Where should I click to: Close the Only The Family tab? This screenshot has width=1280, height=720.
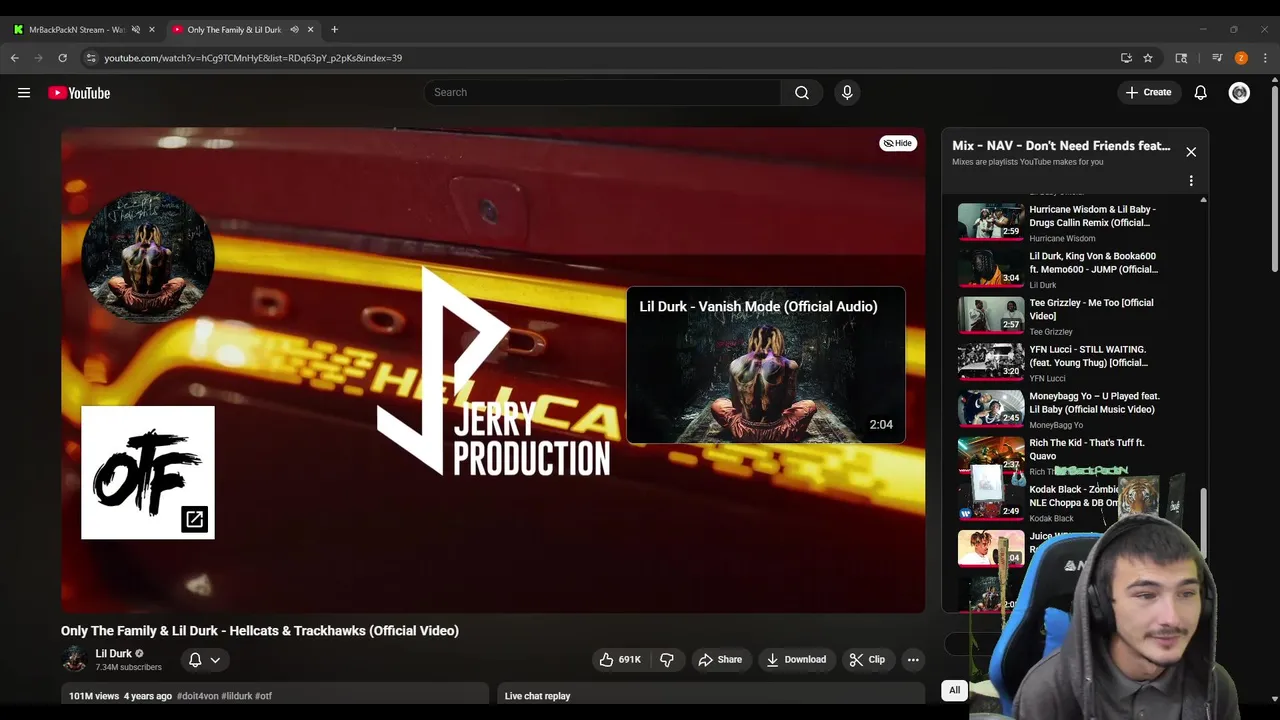point(310,29)
